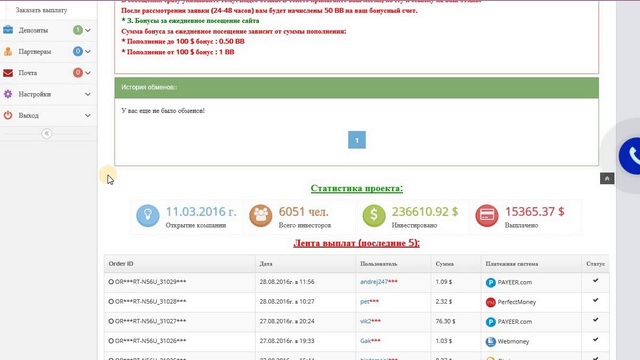This screenshot has width=640, height=360.
Task: Click the scroll-to-top arrow button
Action: tap(607, 178)
